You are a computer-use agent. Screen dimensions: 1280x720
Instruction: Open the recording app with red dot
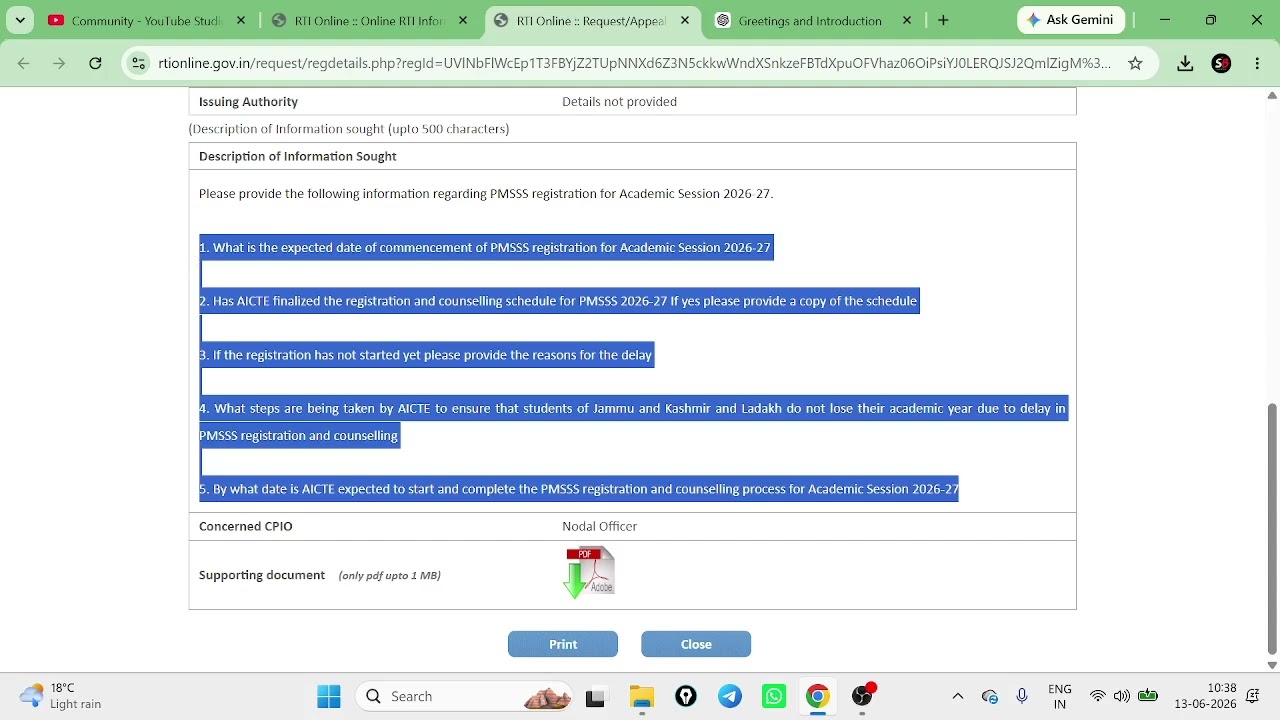tap(863, 695)
